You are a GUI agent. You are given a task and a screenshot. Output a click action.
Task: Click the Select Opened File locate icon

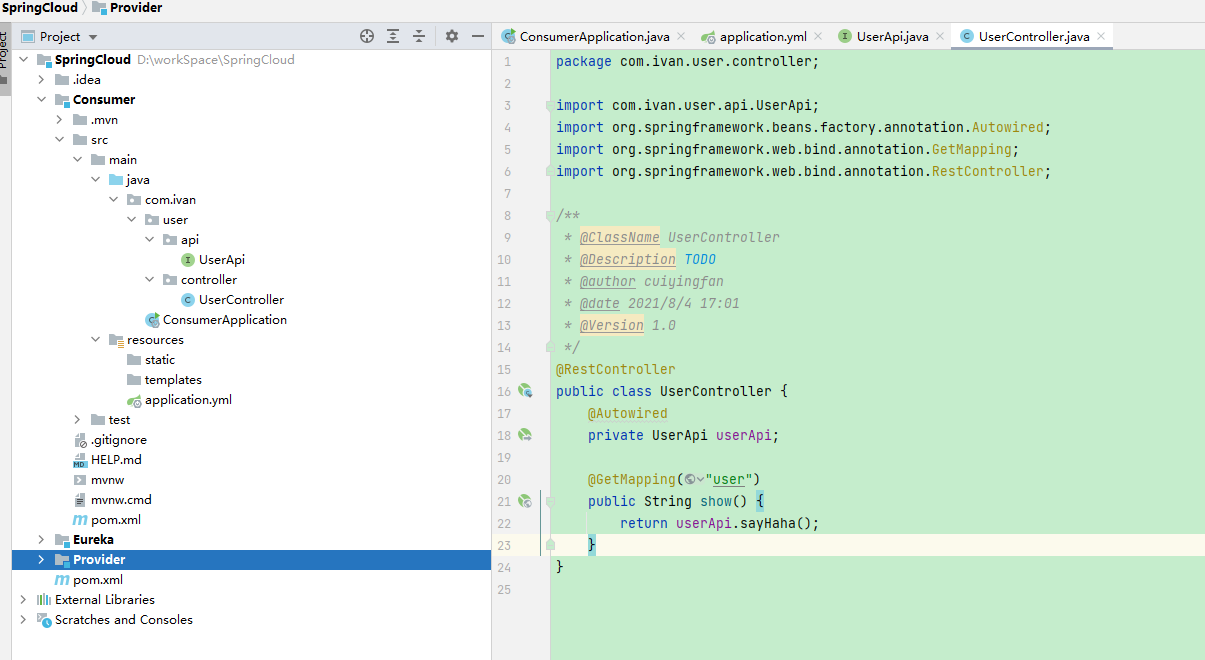[366, 36]
